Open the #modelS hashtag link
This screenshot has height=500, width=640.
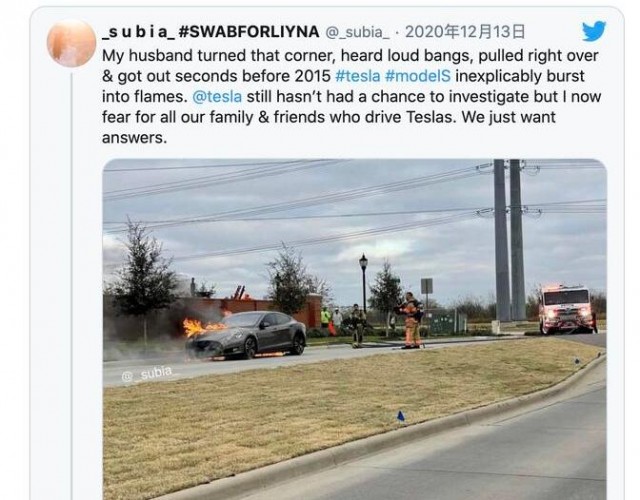(418, 76)
